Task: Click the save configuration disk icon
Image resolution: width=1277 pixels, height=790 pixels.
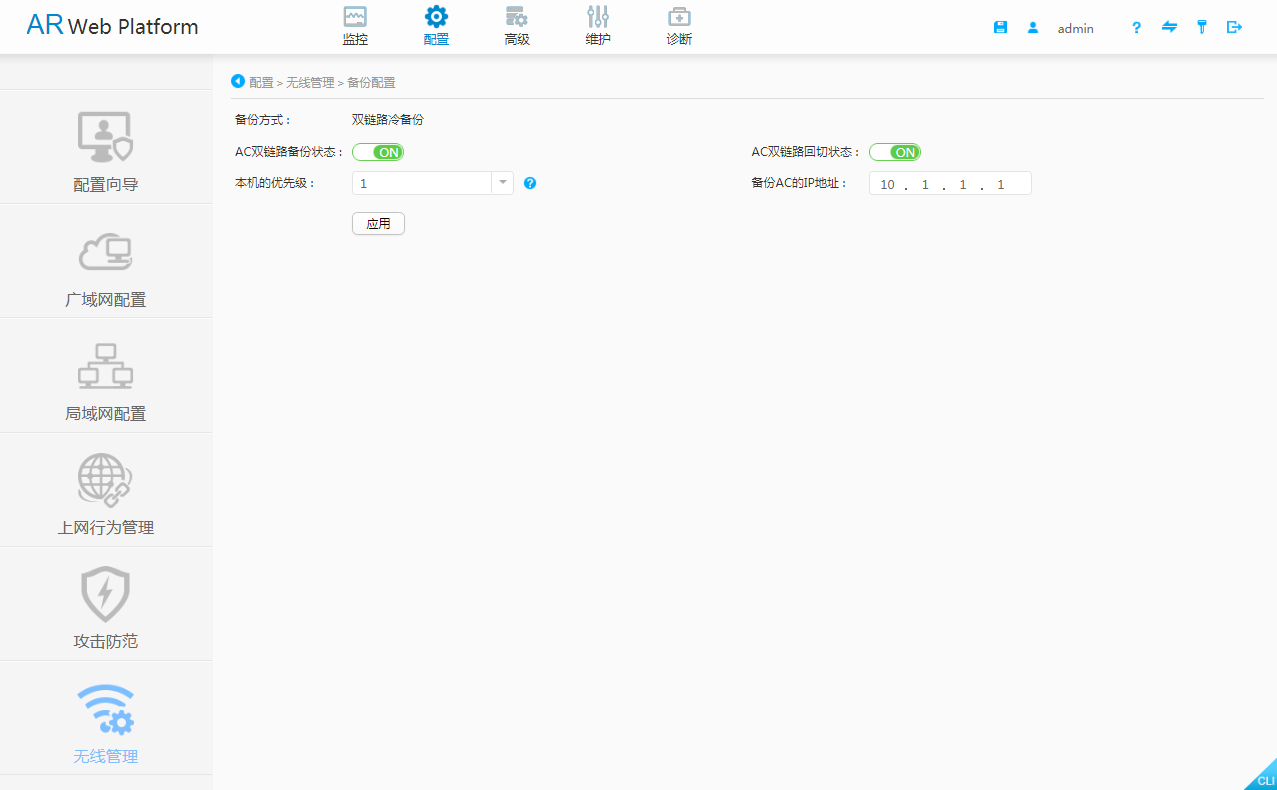Action: [1000, 28]
